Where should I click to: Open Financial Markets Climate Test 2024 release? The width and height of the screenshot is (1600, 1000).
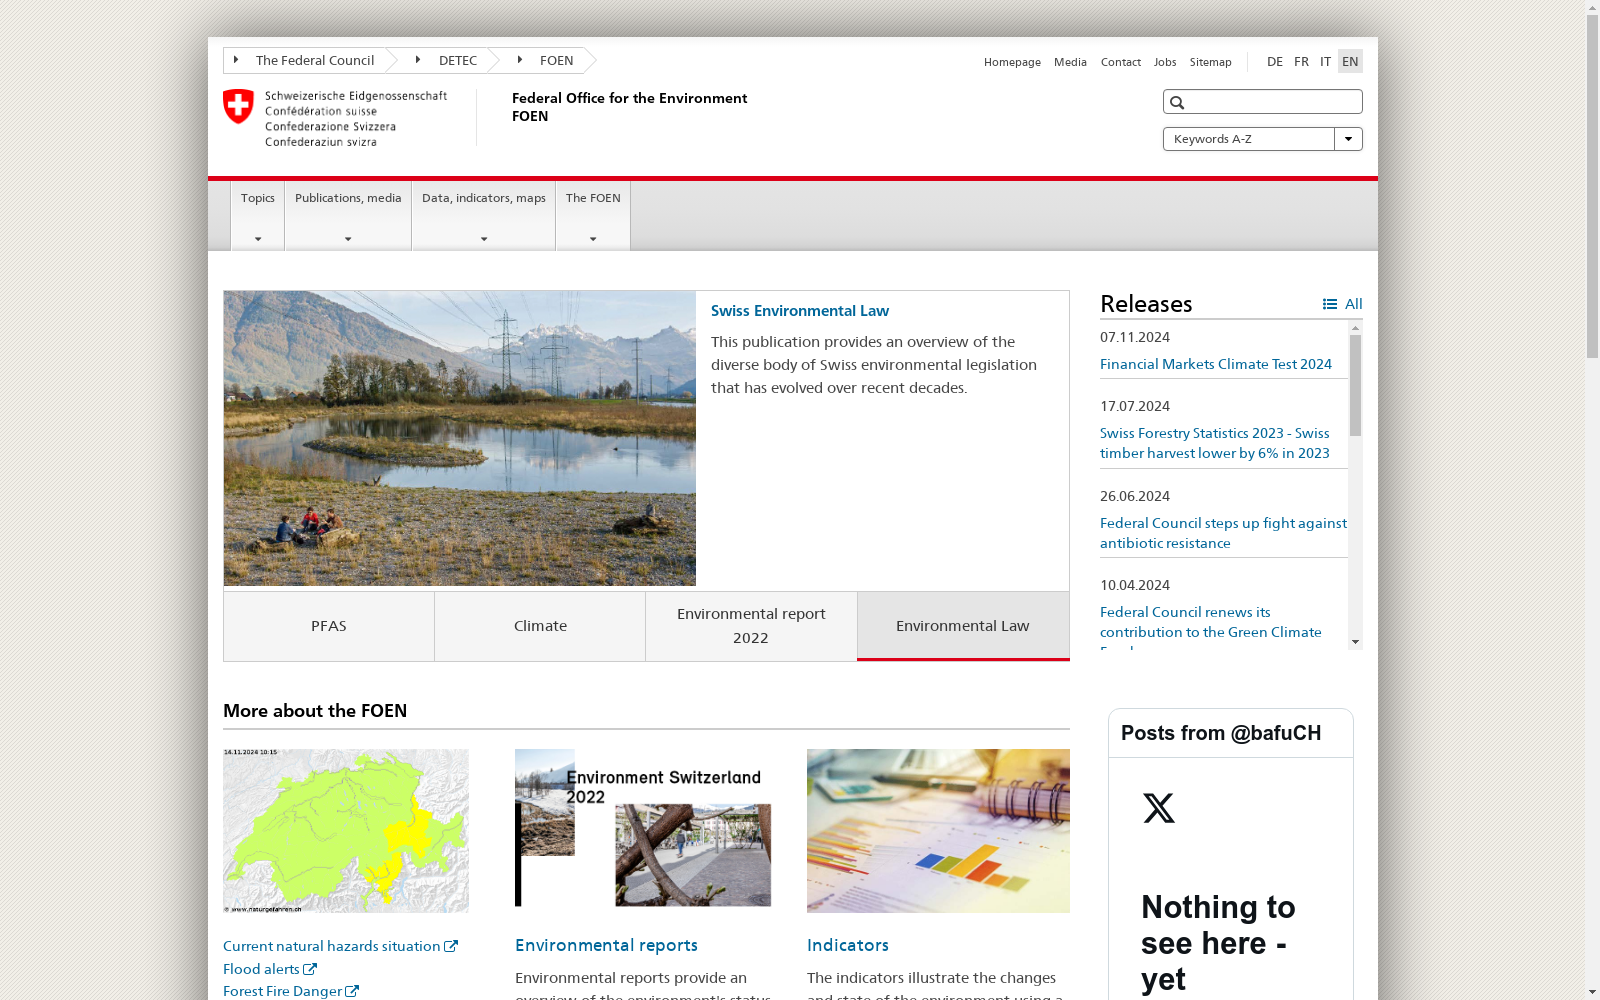[1216, 364]
